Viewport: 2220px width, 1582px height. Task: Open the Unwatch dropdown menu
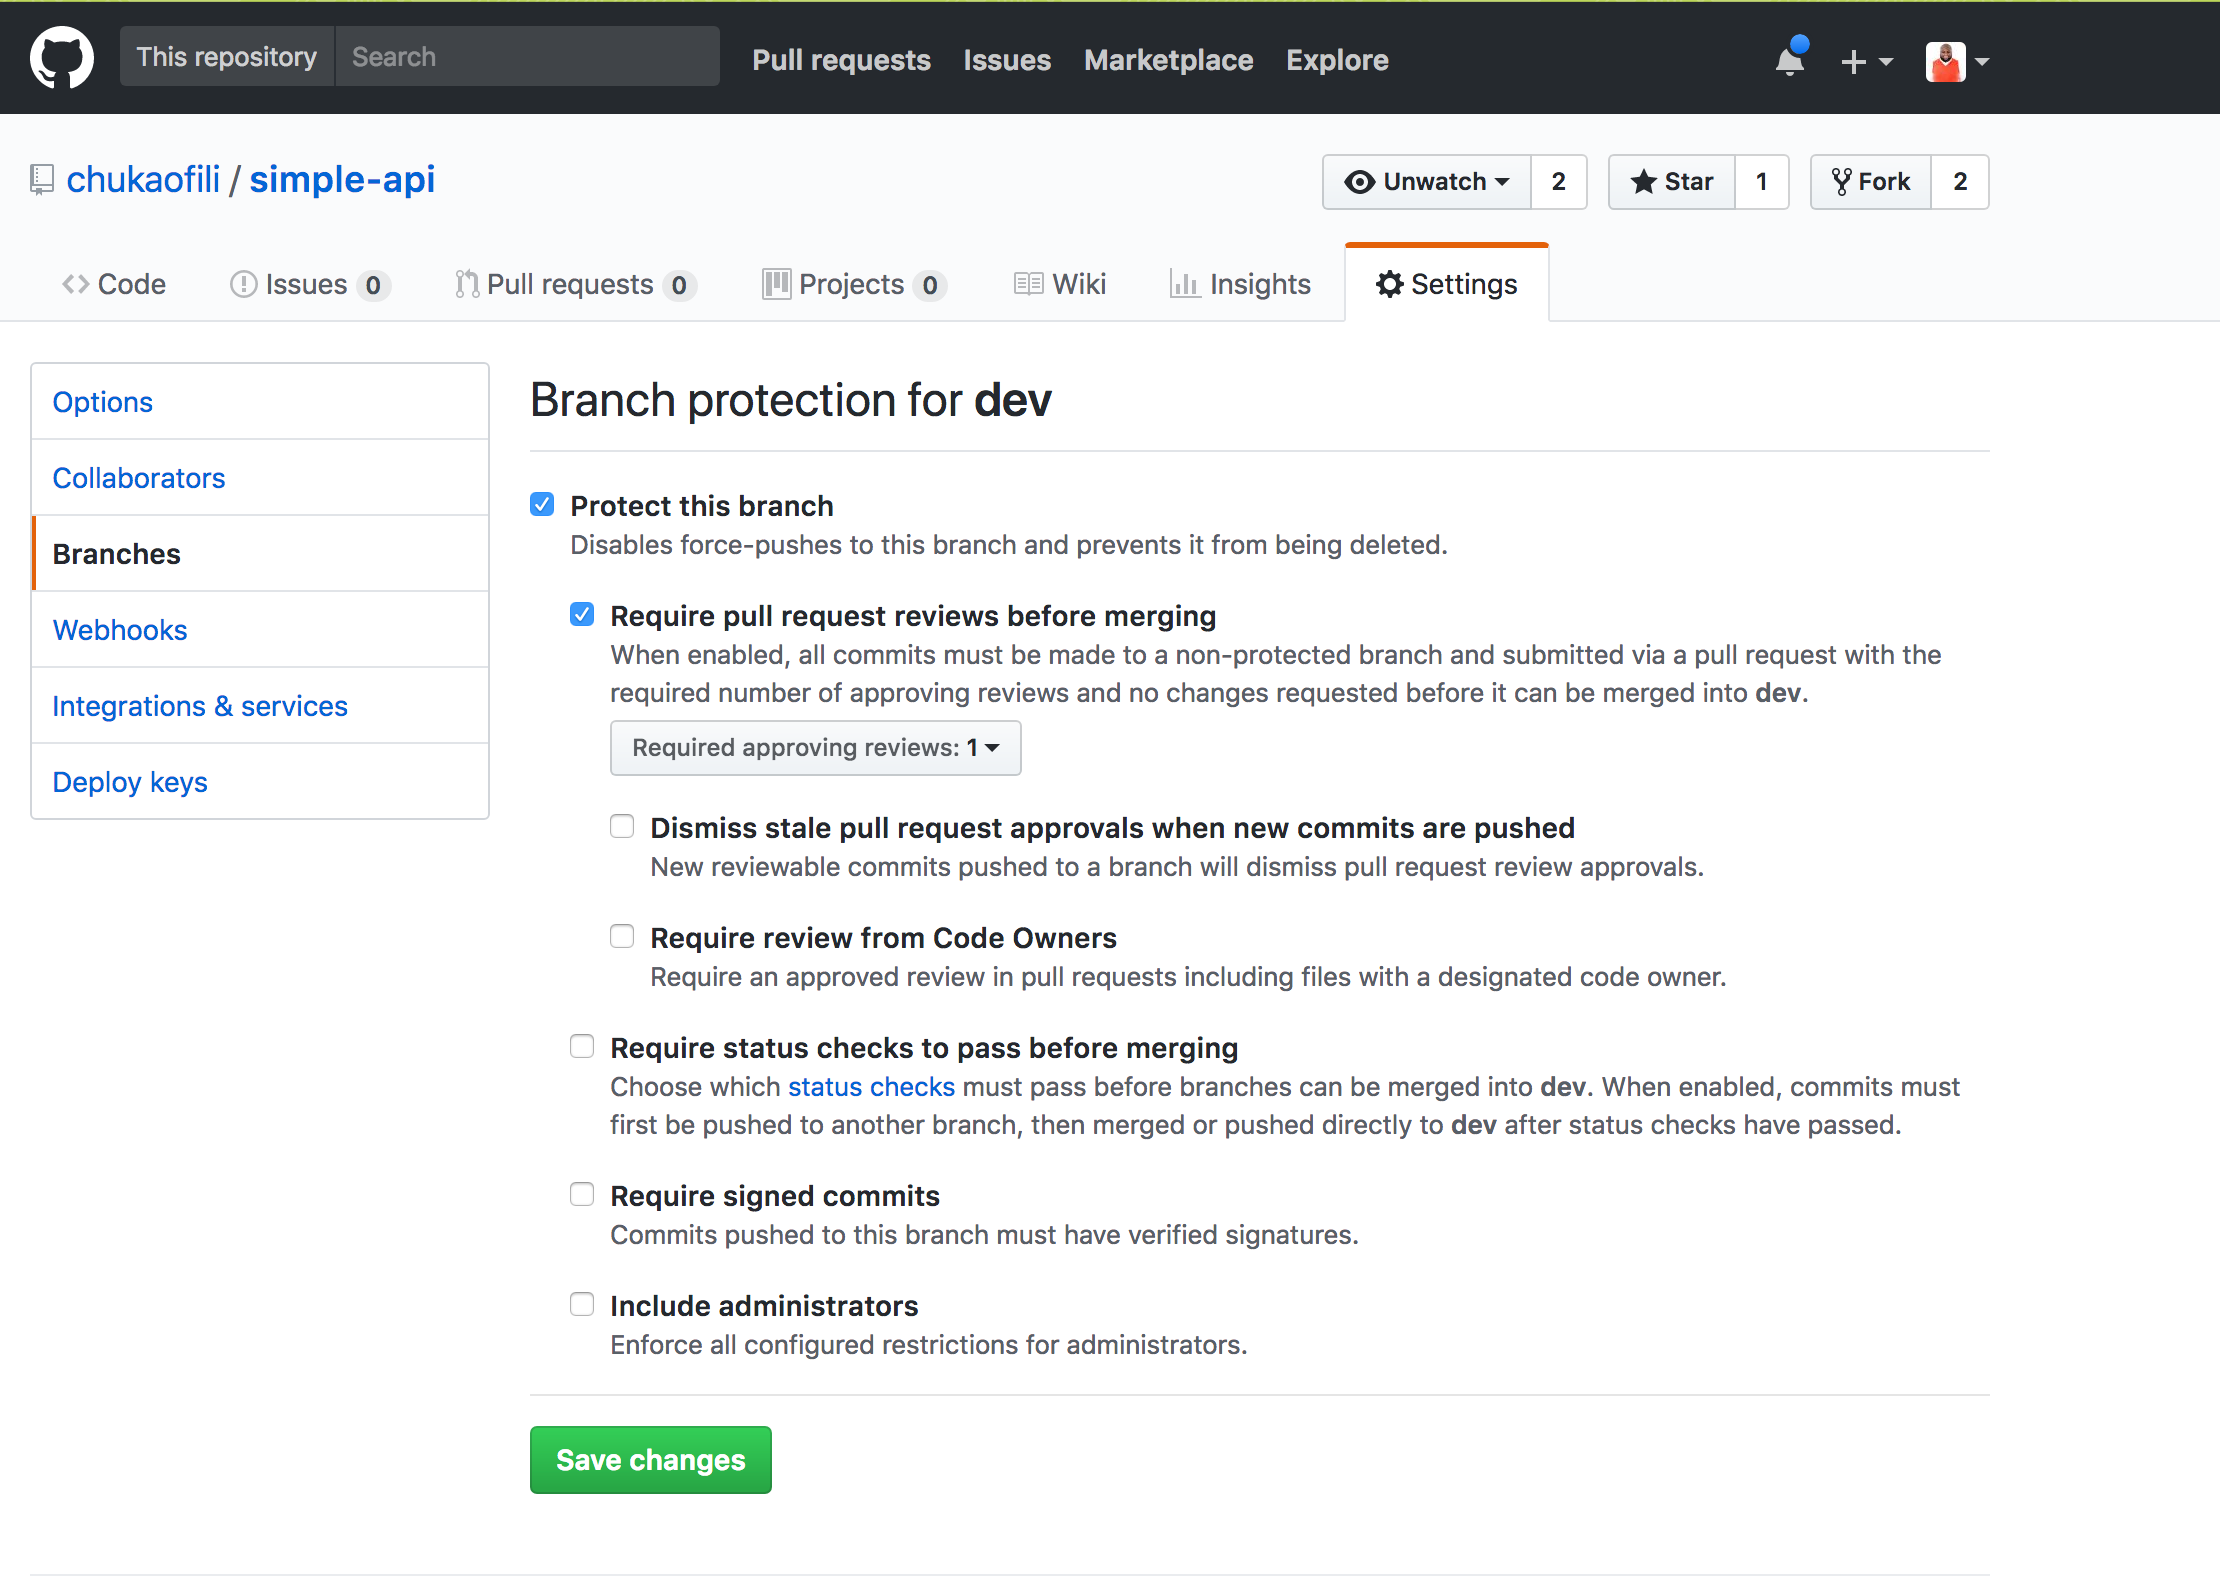tap(1427, 182)
